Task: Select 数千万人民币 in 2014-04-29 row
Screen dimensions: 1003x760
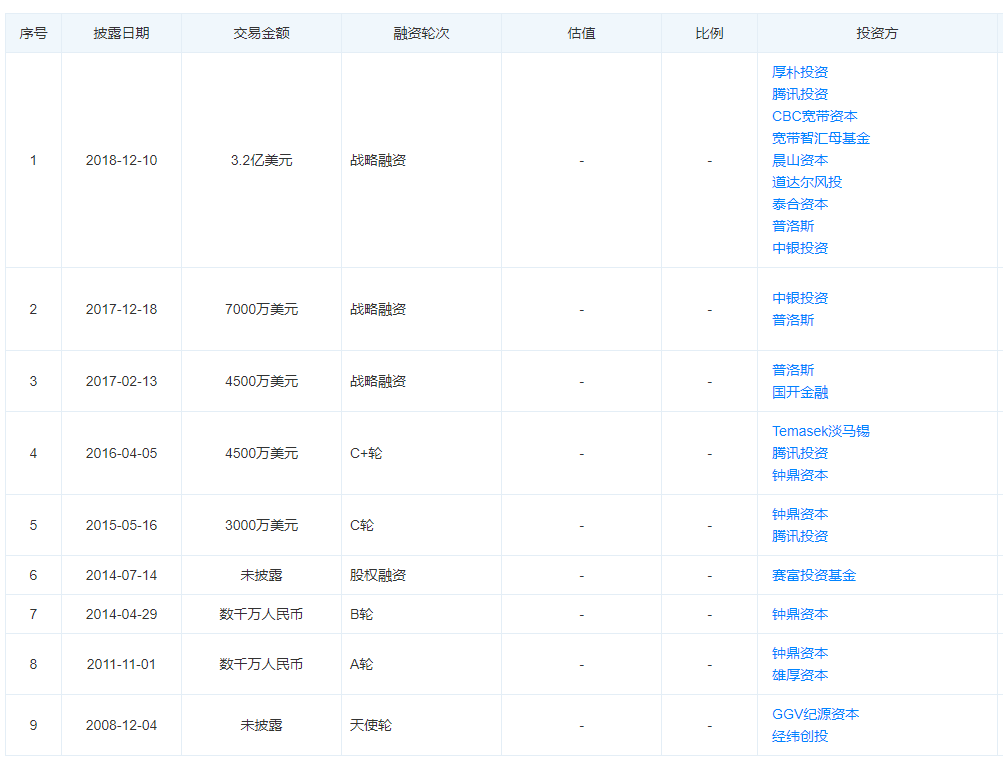Action: [x=262, y=614]
